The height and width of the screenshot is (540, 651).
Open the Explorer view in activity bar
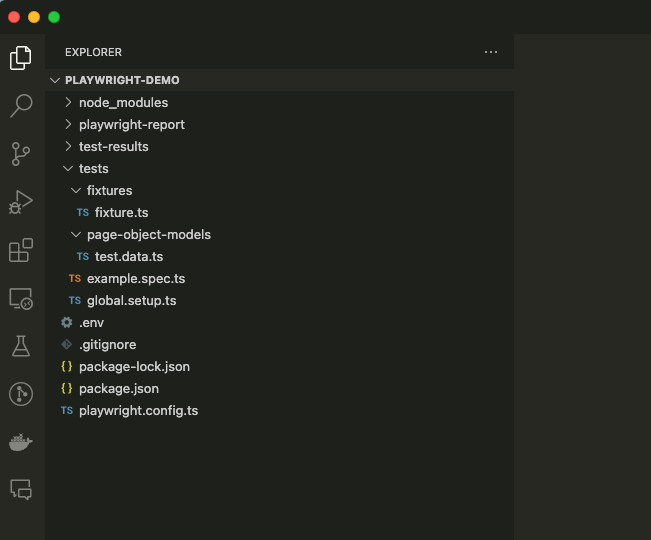click(x=21, y=58)
